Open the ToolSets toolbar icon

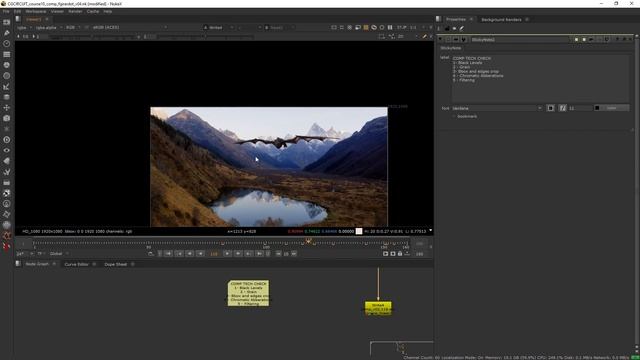(7, 172)
